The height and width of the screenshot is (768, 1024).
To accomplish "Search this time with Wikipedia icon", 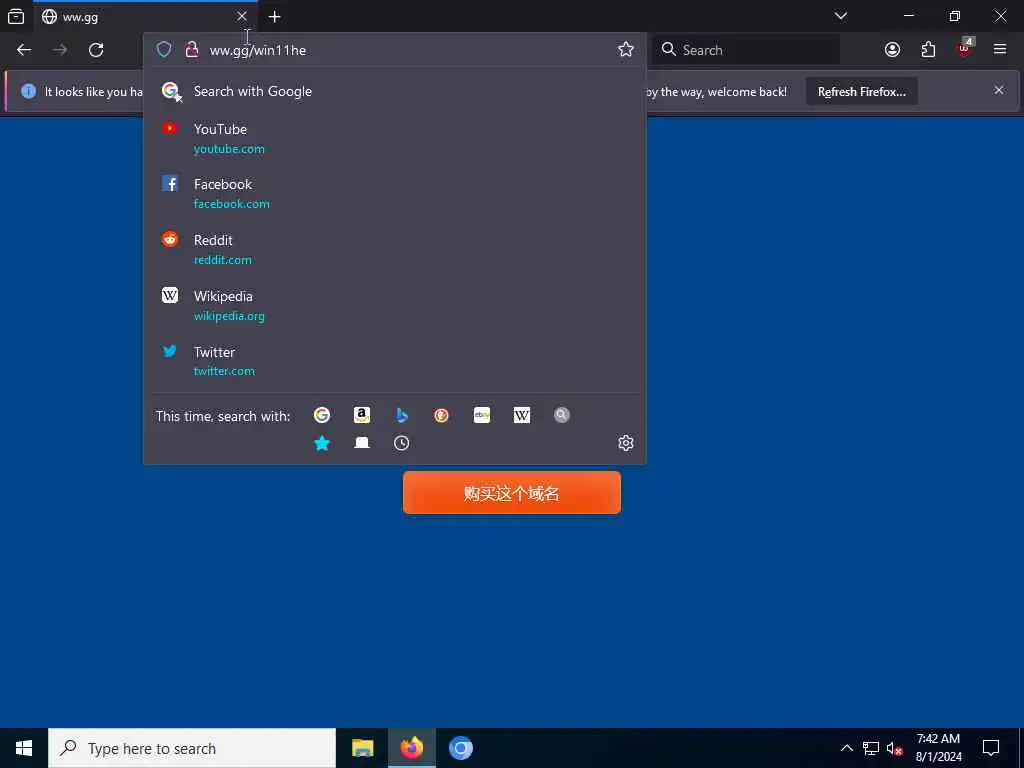I will click(x=522, y=415).
